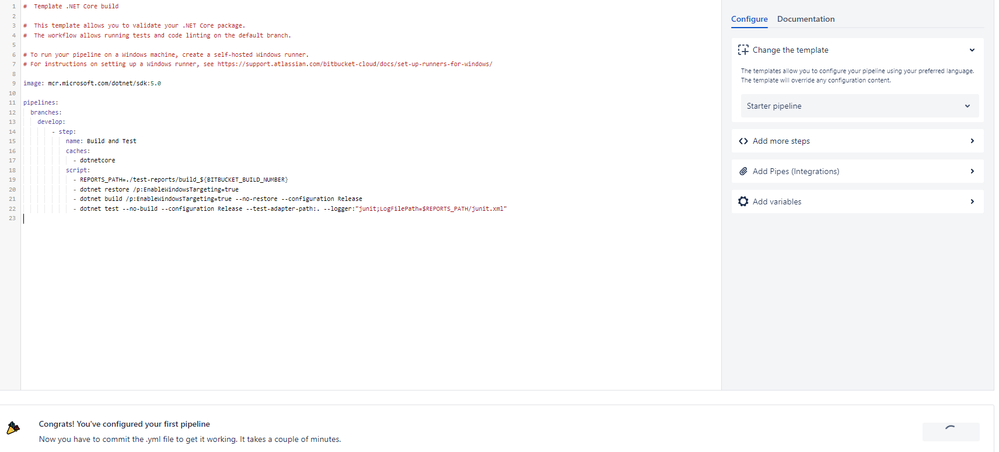Click 'name: Build and Test' line
The height and width of the screenshot is (452, 999).
[101, 141]
